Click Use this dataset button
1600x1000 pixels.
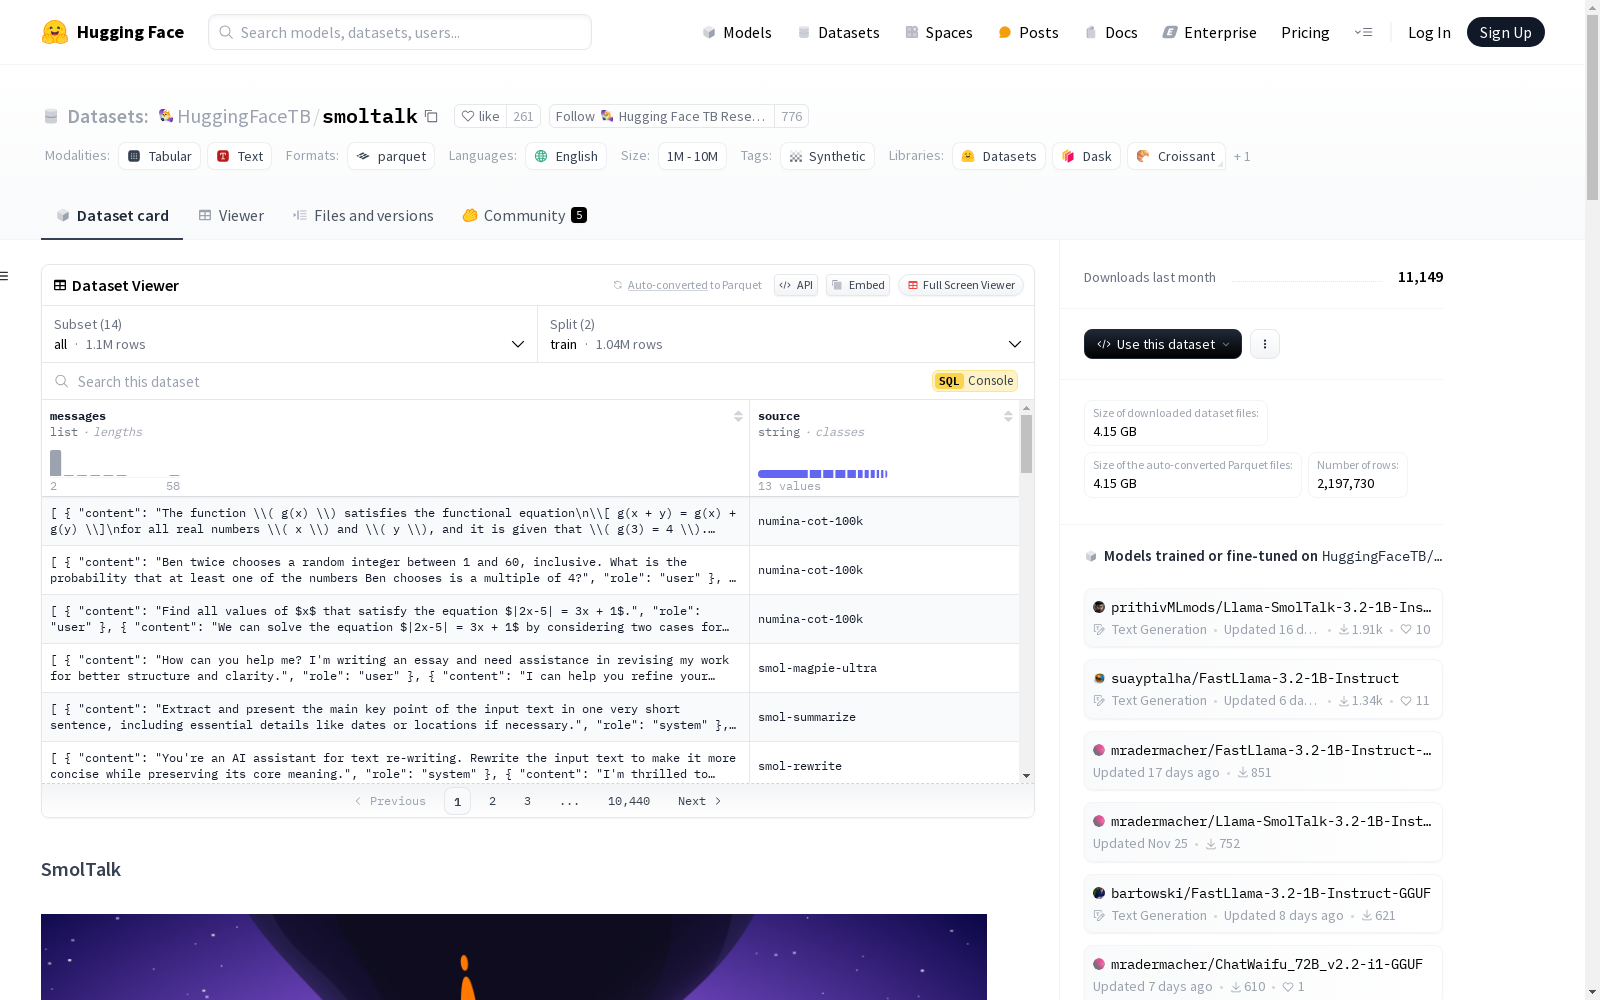pos(1163,344)
